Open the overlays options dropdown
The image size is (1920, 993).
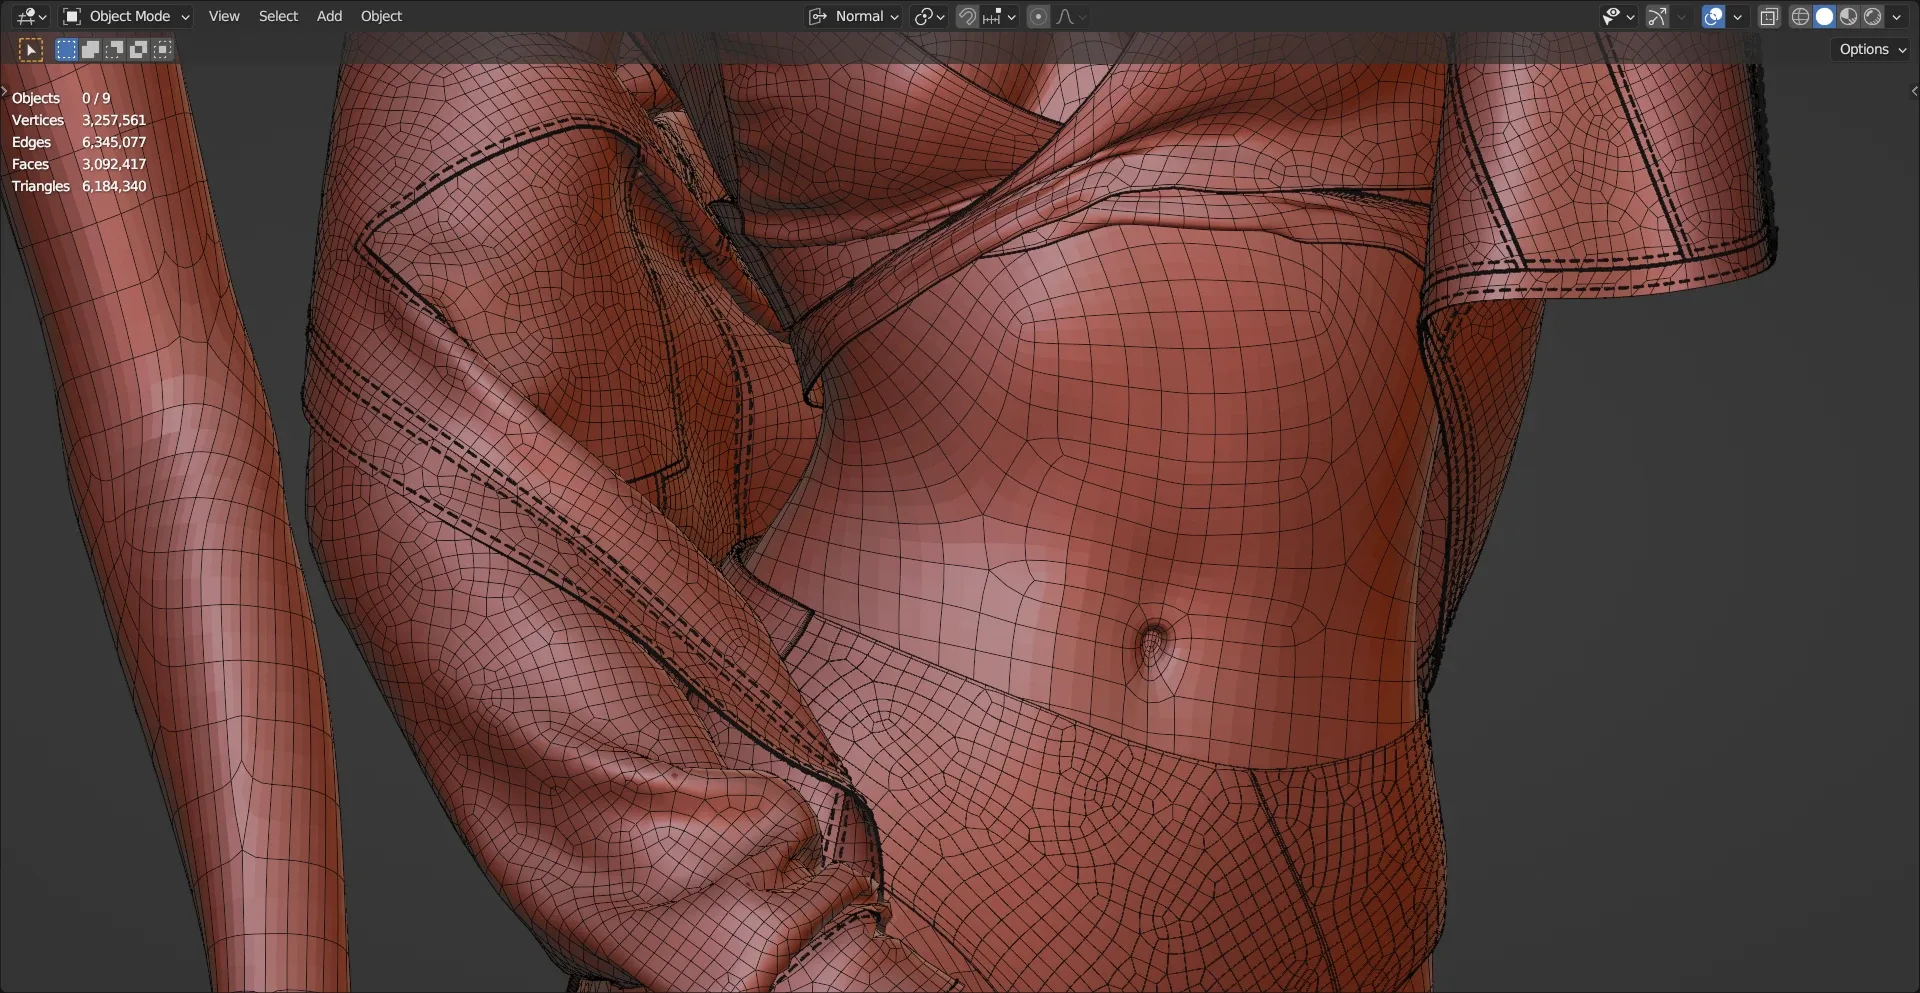[x=1737, y=16]
